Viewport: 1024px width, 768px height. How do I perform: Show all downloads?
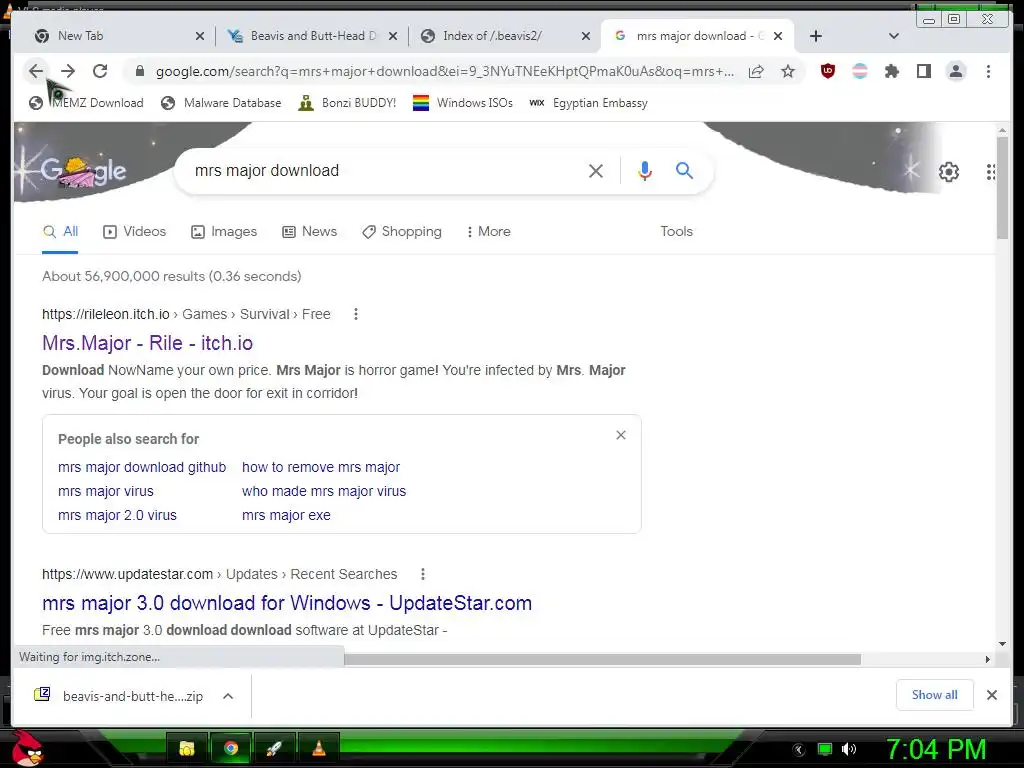935,695
